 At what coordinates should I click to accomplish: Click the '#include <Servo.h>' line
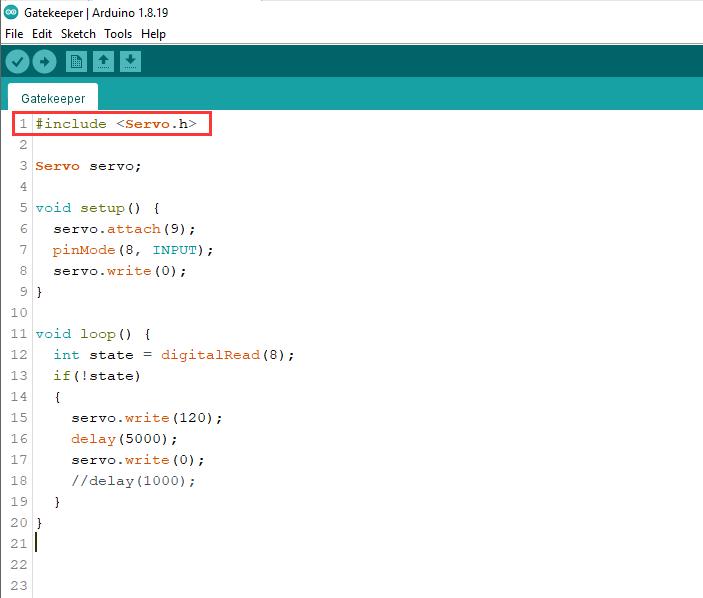(116, 124)
